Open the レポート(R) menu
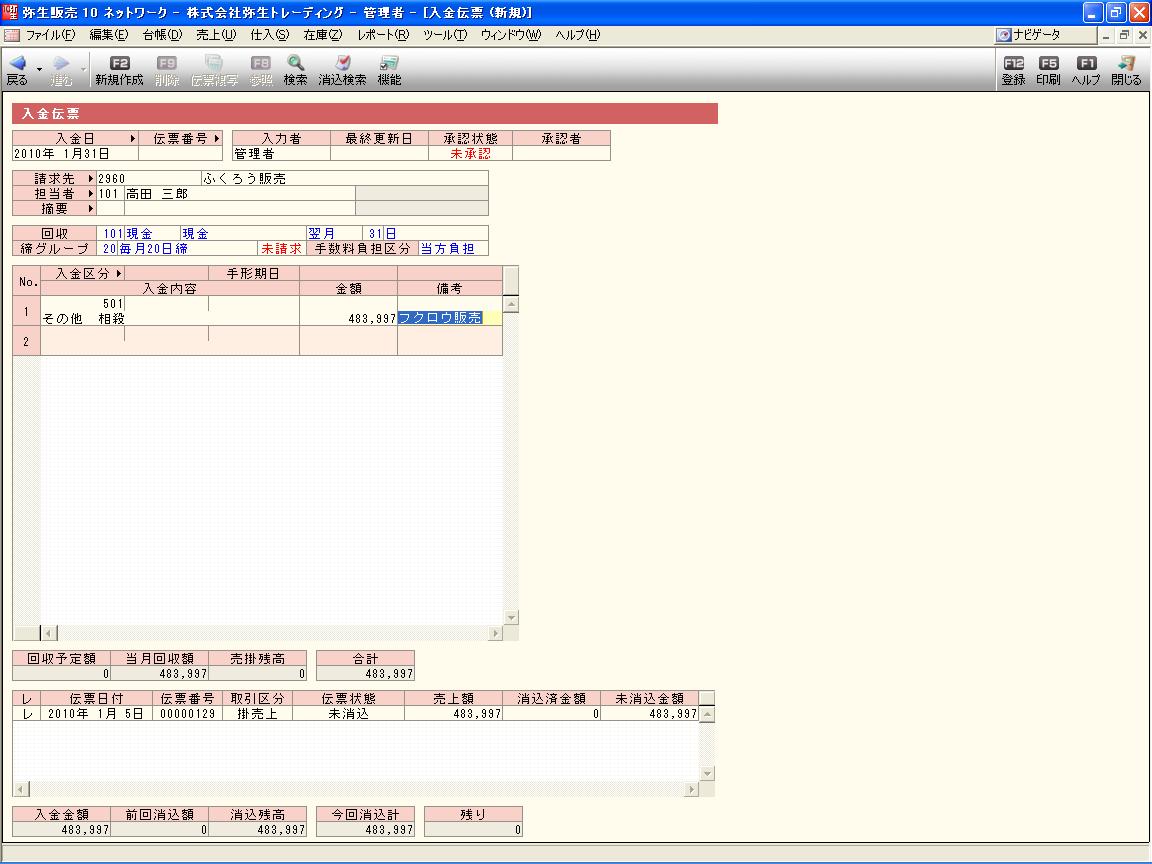The width and height of the screenshot is (1152, 864). (x=383, y=35)
